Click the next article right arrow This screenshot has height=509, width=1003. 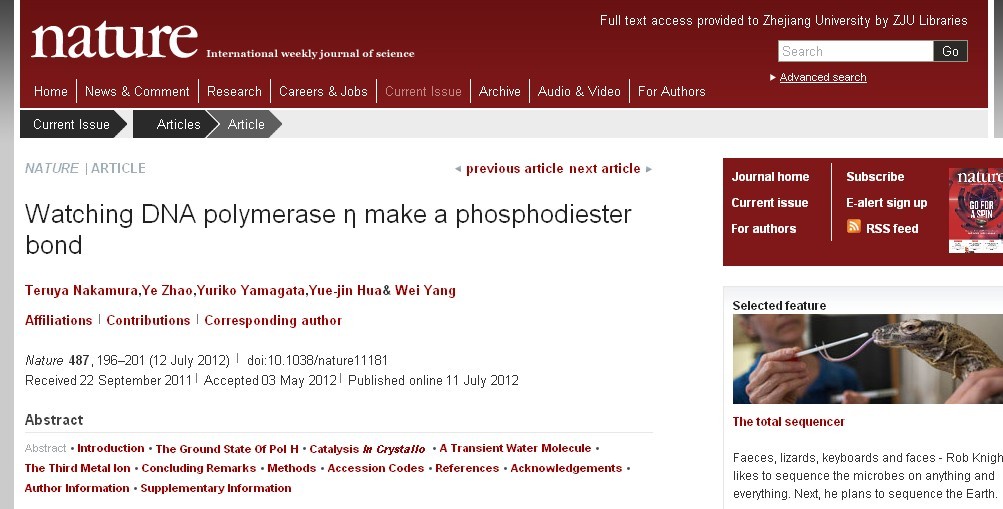point(649,169)
